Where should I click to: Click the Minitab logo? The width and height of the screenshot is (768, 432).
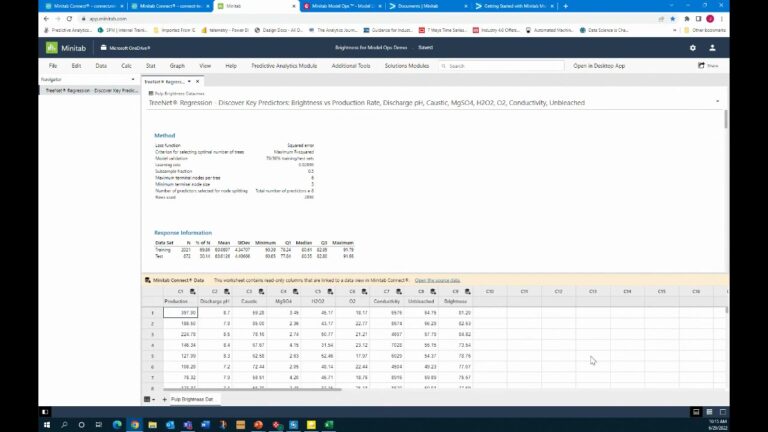coord(66,48)
